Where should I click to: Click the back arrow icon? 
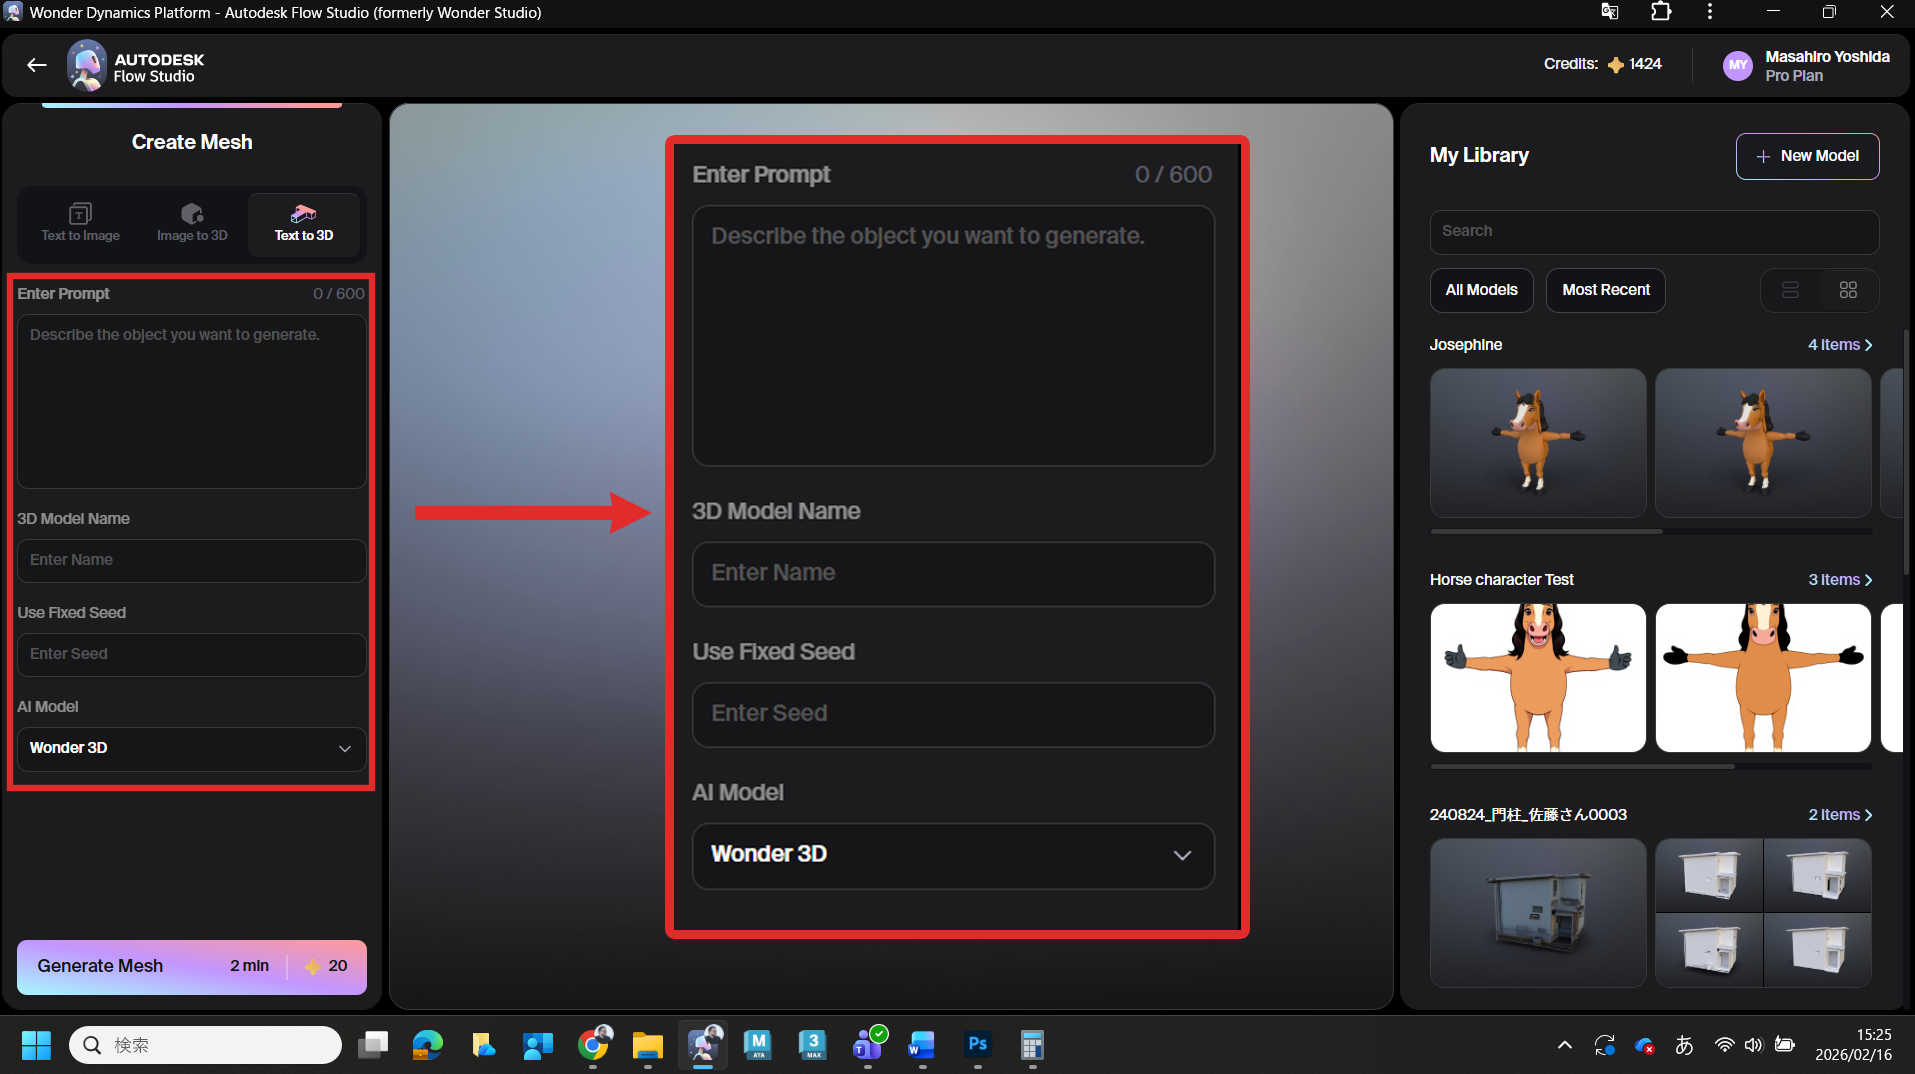pyautogui.click(x=37, y=66)
